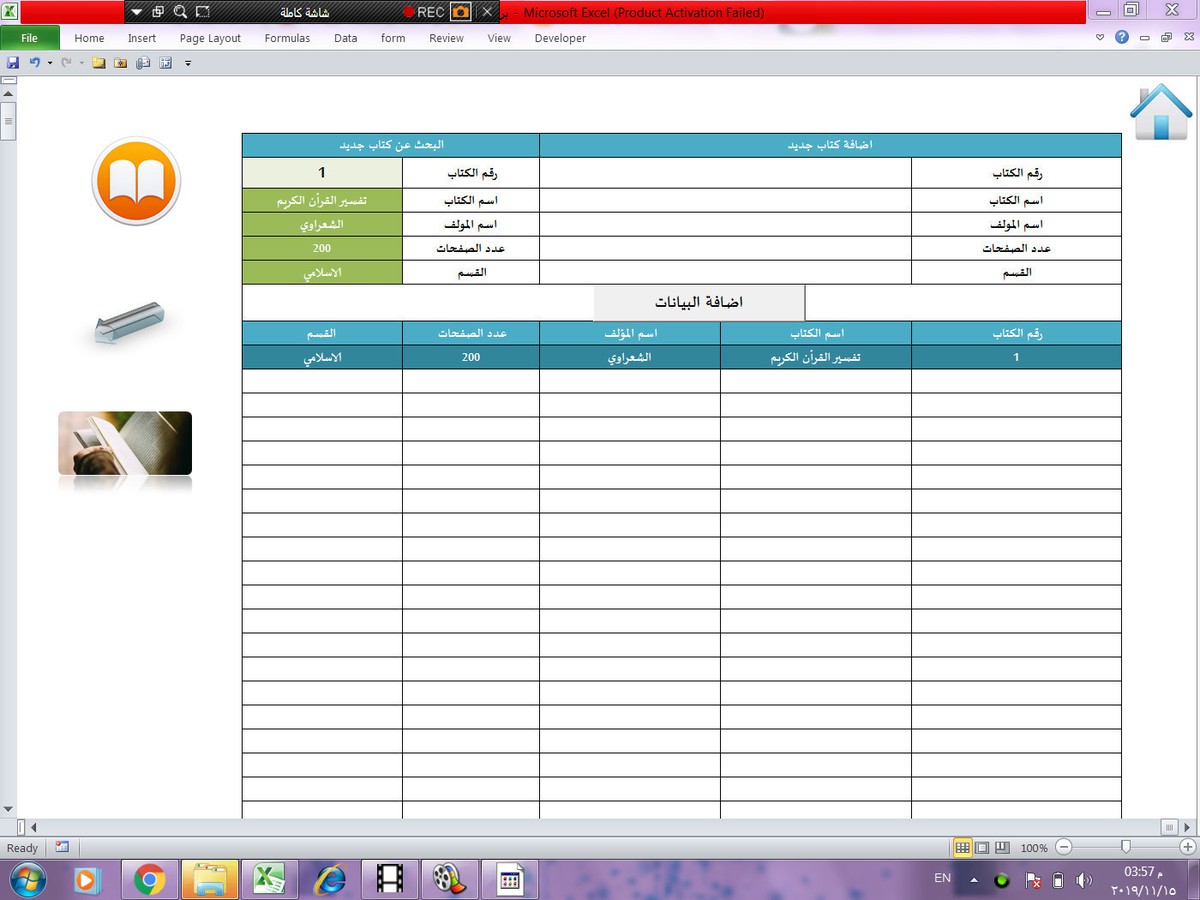
Task: Select the green search-result cell showing 200
Action: click(322, 248)
